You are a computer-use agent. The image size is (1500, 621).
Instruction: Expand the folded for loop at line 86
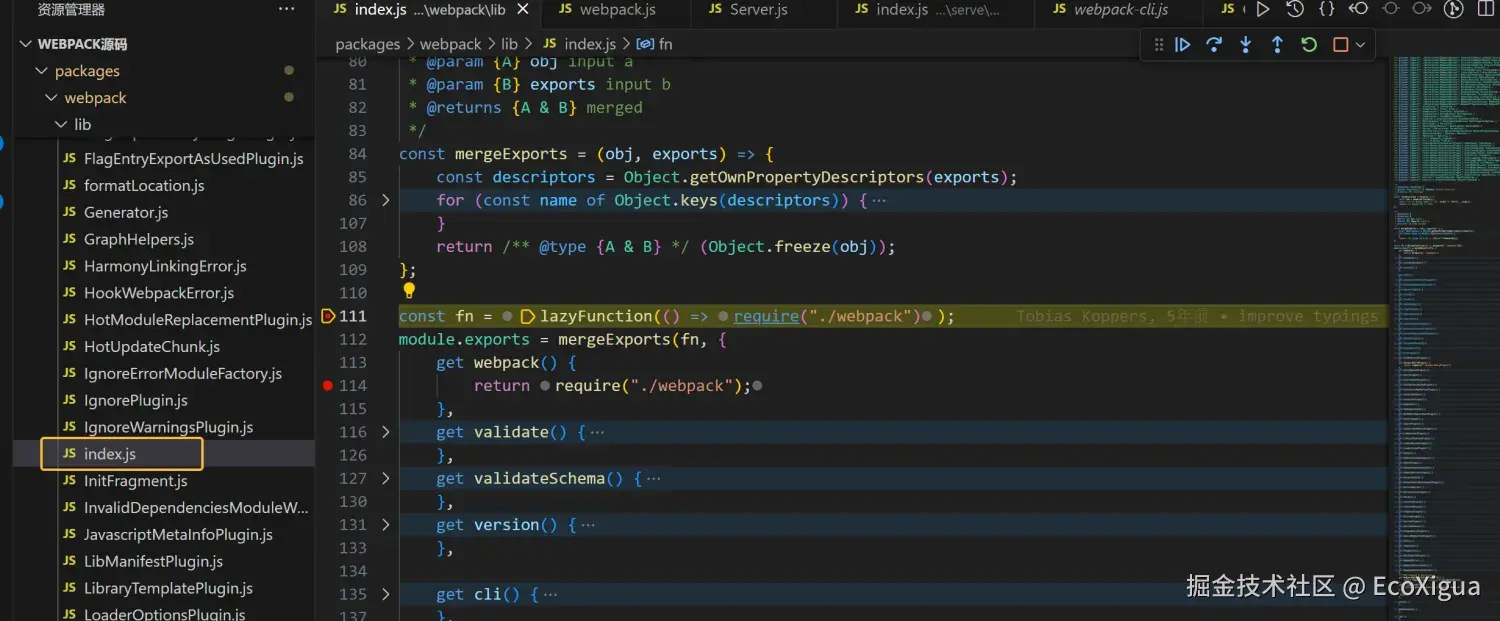(x=386, y=200)
